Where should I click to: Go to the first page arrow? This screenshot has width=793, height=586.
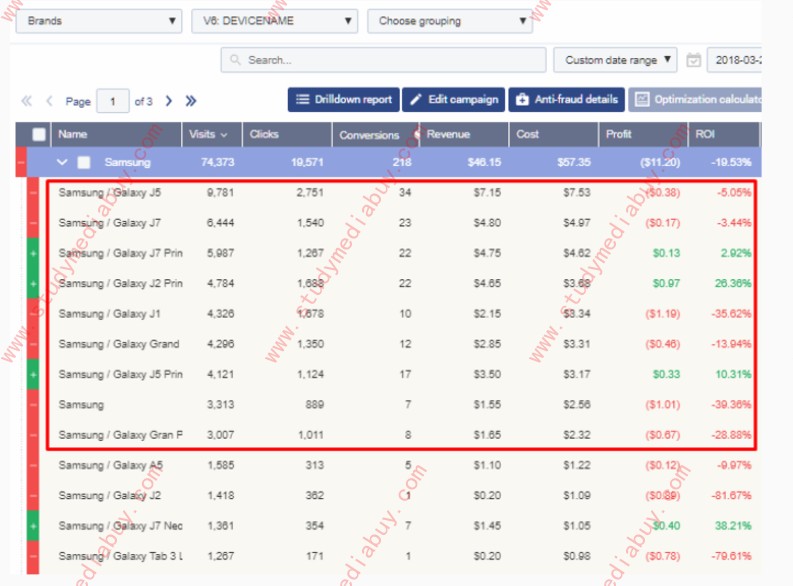point(26,101)
